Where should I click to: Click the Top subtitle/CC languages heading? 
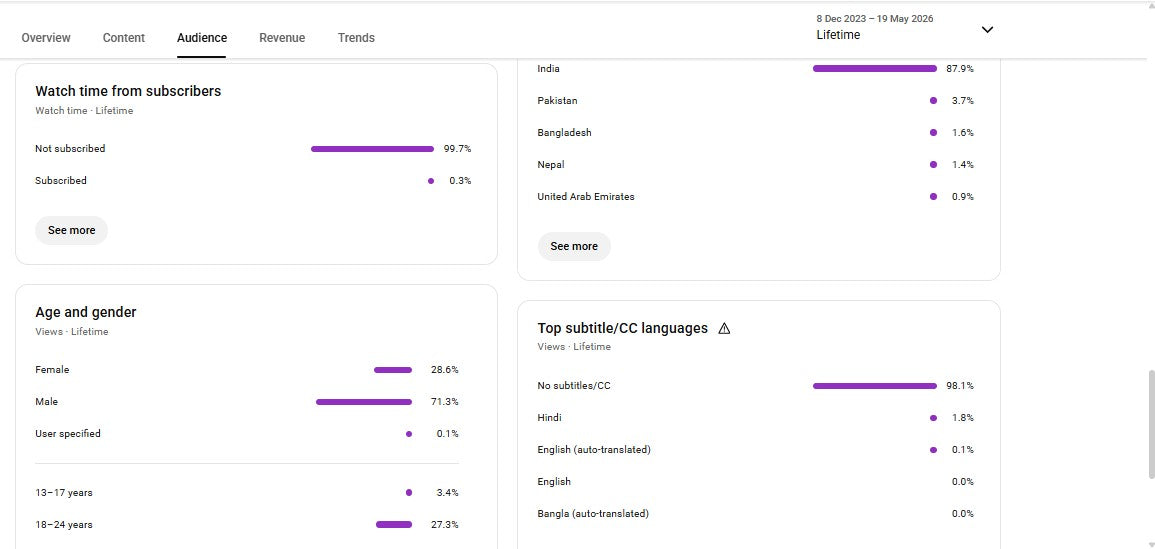click(x=622, y=328)
